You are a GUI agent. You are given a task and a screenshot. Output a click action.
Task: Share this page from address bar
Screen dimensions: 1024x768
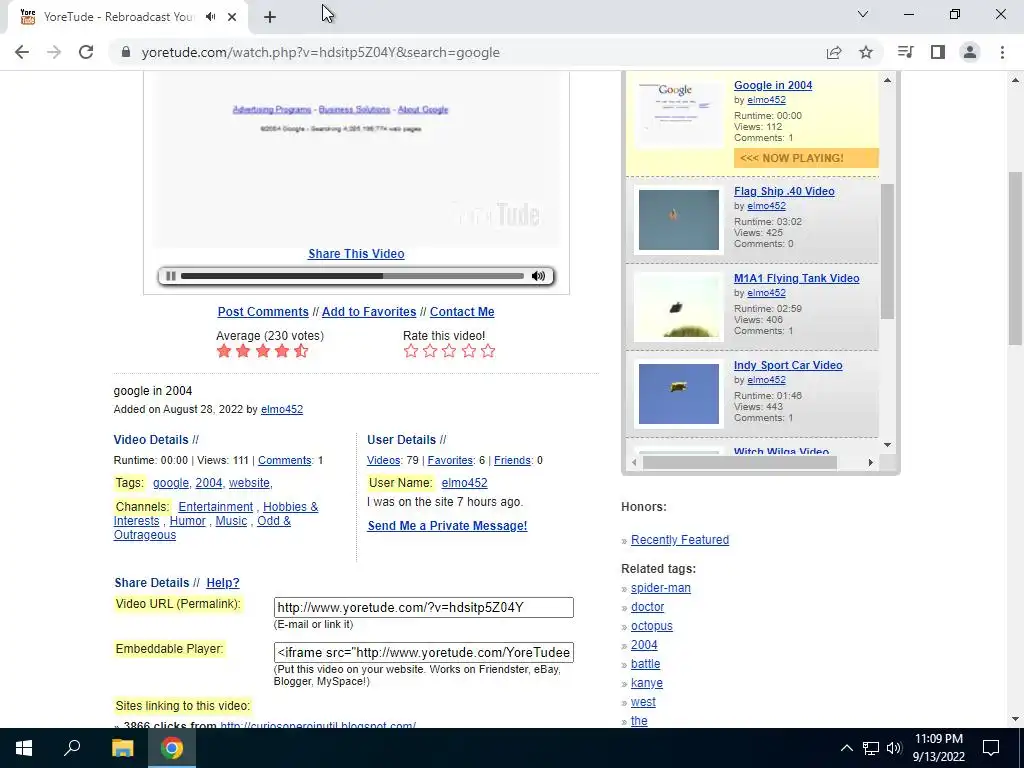coord(834,52)
